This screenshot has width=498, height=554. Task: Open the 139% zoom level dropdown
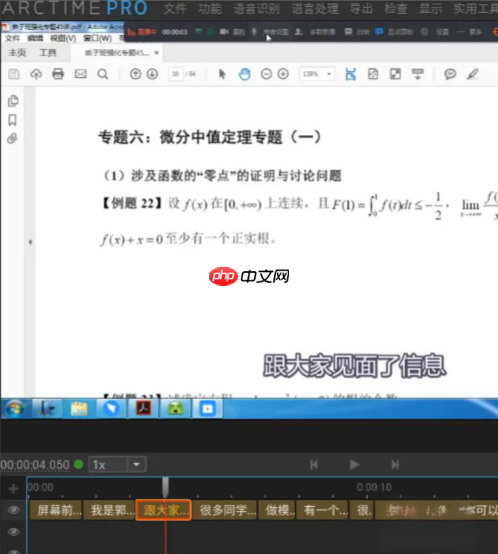click(x=317, y=74)
